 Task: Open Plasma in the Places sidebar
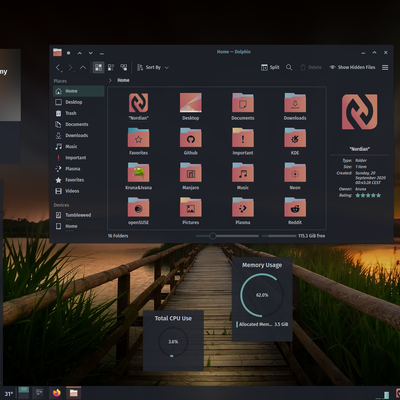(x=79, y=169)
